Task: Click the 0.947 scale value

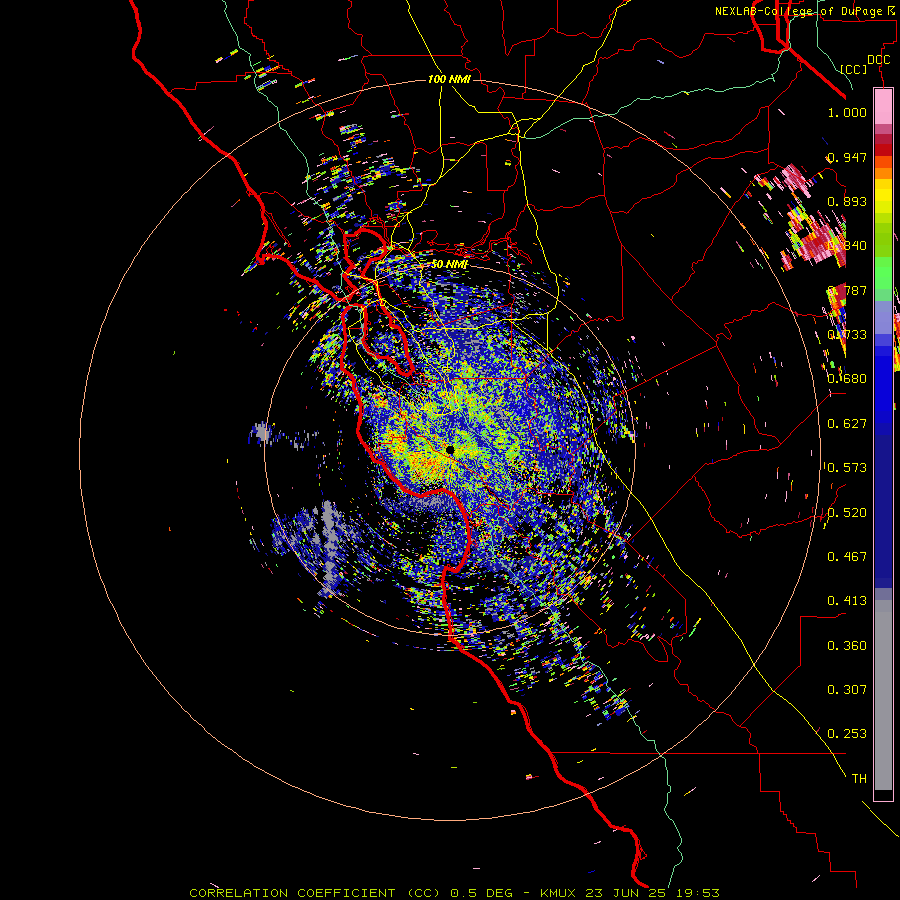Action: (x=847, y=157)
